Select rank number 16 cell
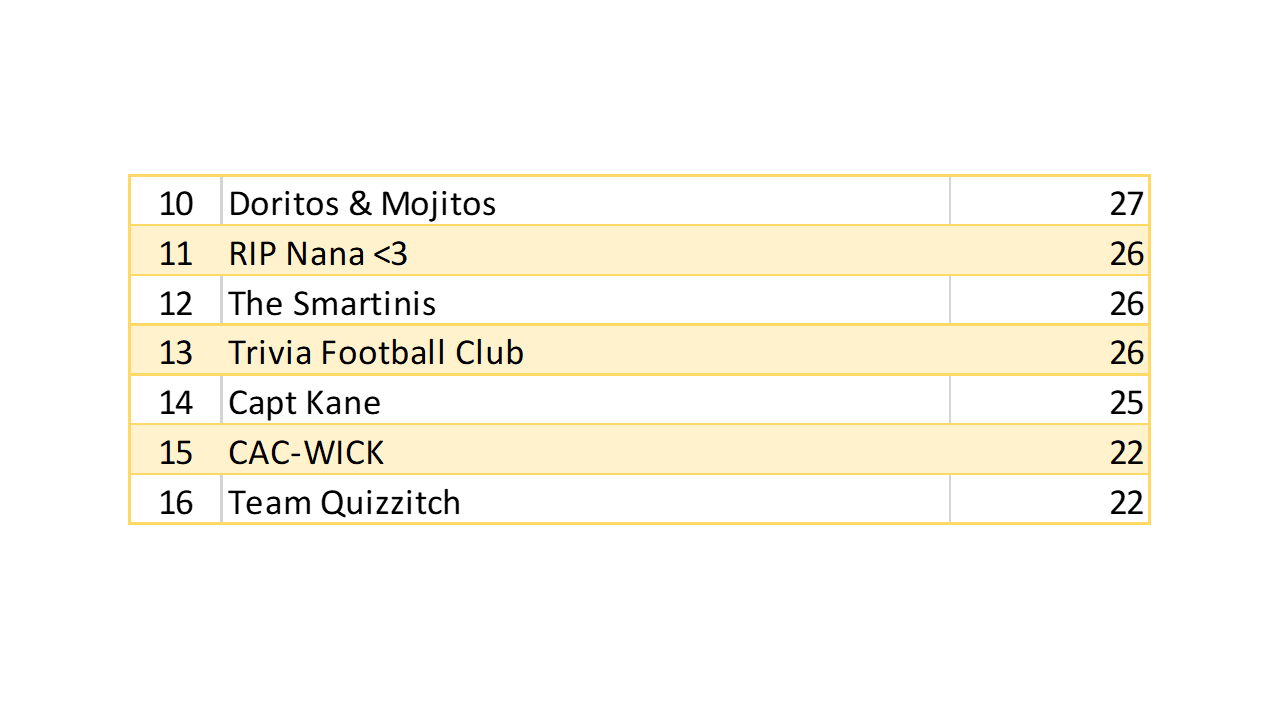The height and width of the screenshot is (720, 1280). tap(176, 502)
